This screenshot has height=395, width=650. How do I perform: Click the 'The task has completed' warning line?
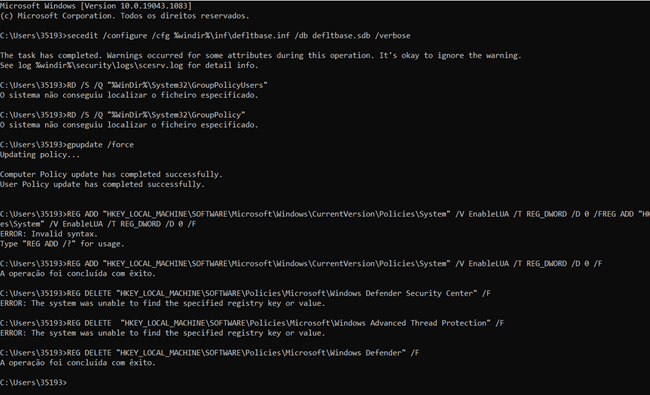pyautogui.click(x=261, y=56)
